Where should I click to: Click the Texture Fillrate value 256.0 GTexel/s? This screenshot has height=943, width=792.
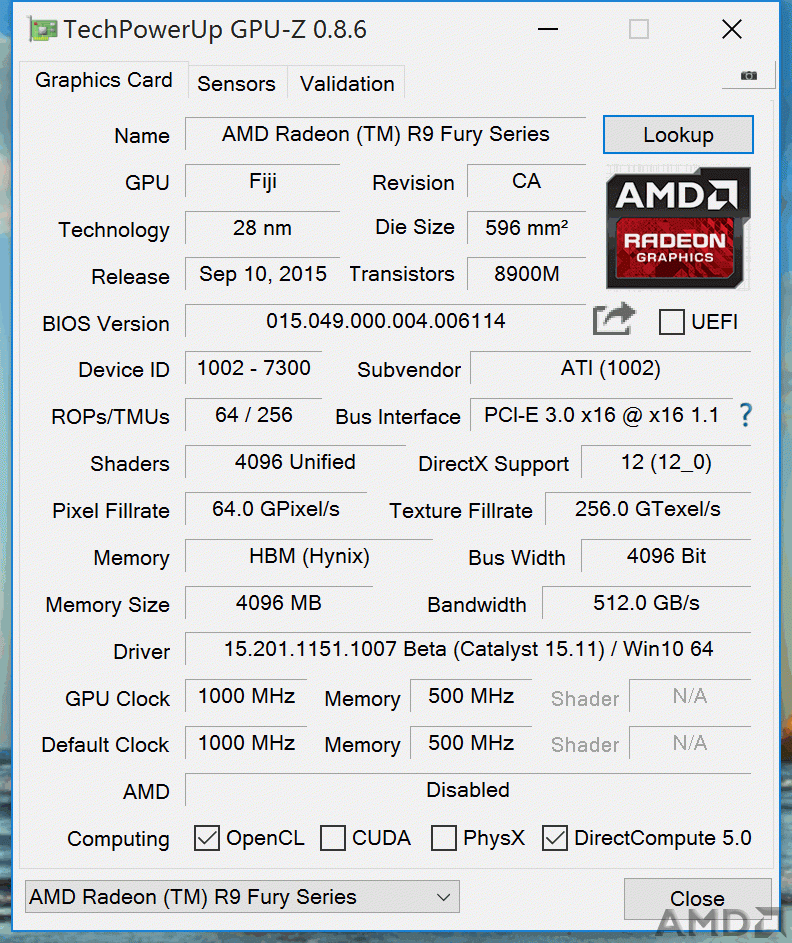click(648, 509)
